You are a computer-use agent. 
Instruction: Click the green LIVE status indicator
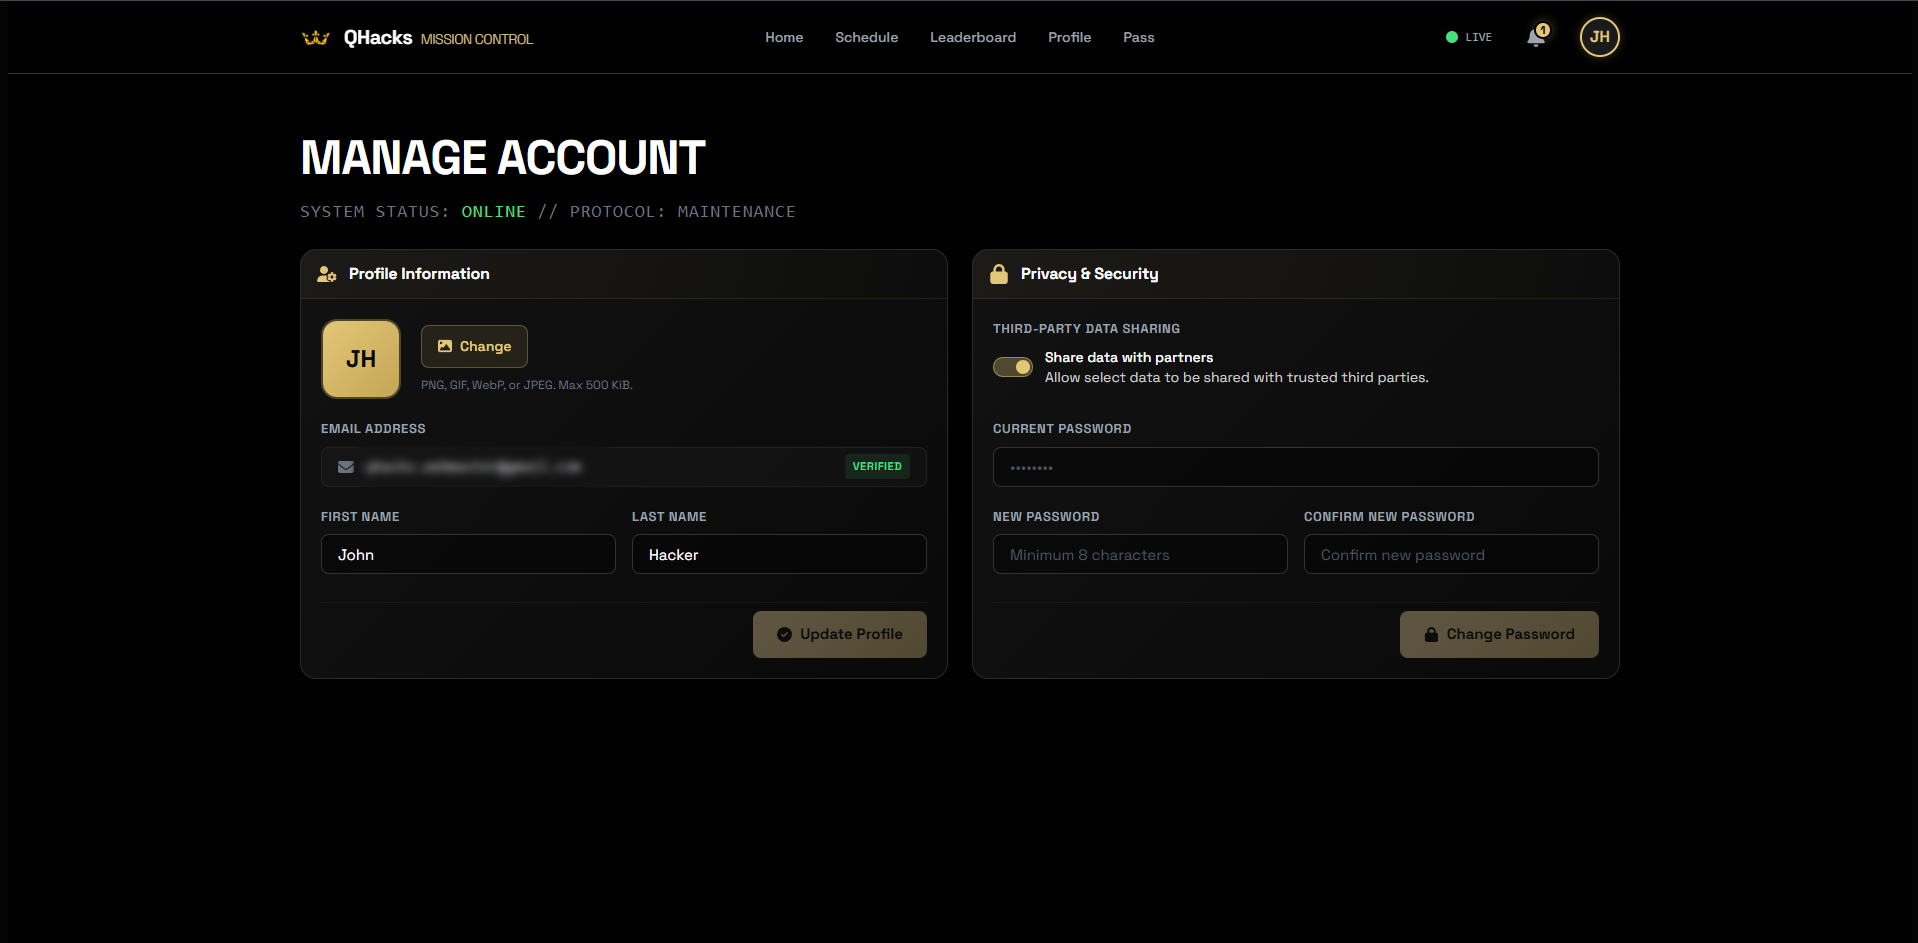click(1451, 37)
